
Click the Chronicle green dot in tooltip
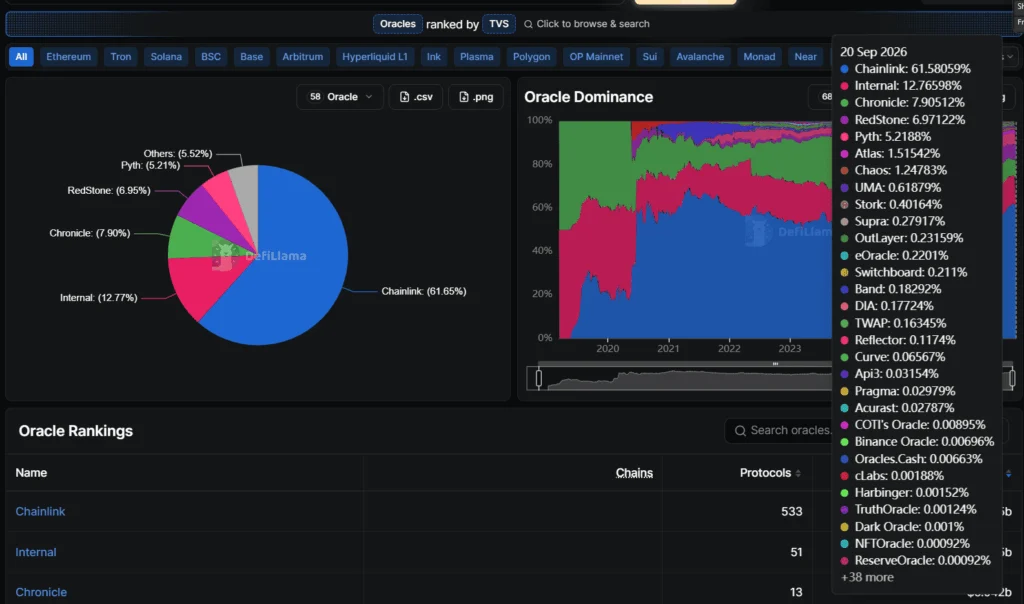tap(844, 103)
